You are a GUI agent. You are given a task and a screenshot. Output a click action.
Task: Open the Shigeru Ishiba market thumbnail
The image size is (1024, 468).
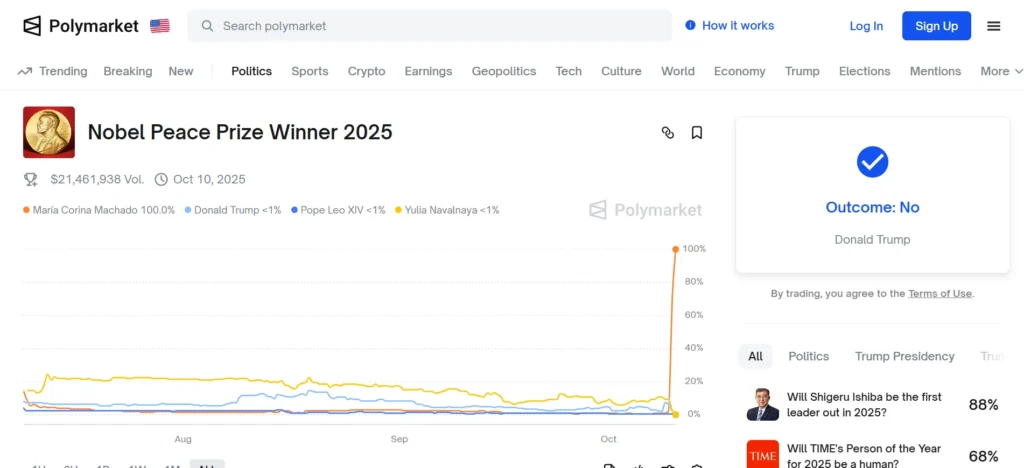tap(763, 404)
